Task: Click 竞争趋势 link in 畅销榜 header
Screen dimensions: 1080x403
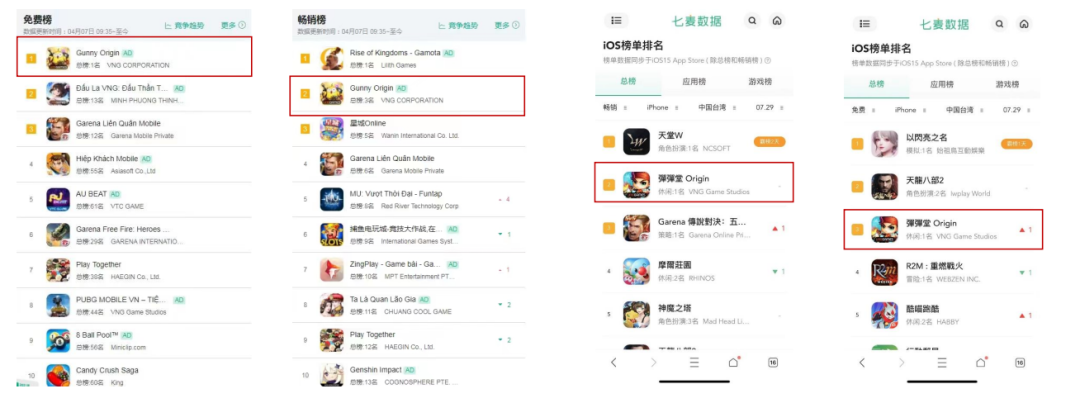Action: coord(457,25)
